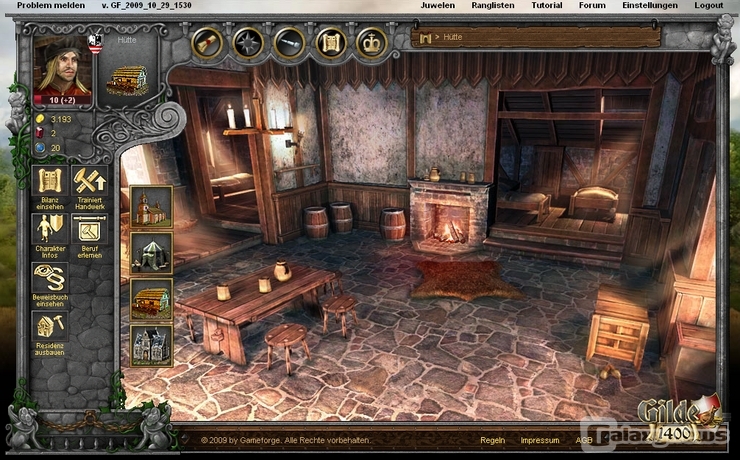Select the church building thumbnail
This screenshot has width=740, height=460.
click(152, 207)
